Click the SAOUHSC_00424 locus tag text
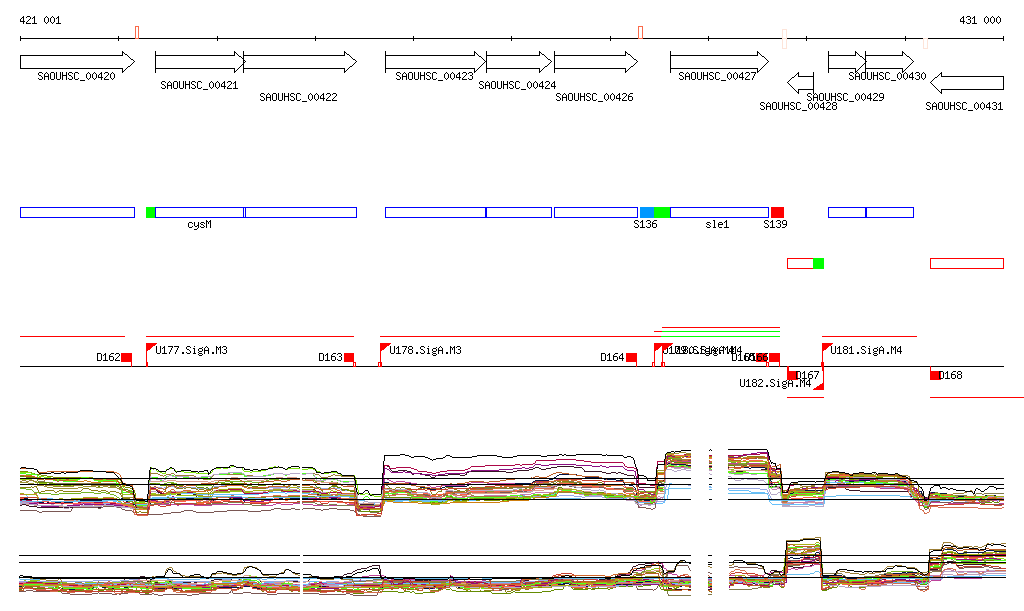The image size is (1024, 611). [517, 86]
